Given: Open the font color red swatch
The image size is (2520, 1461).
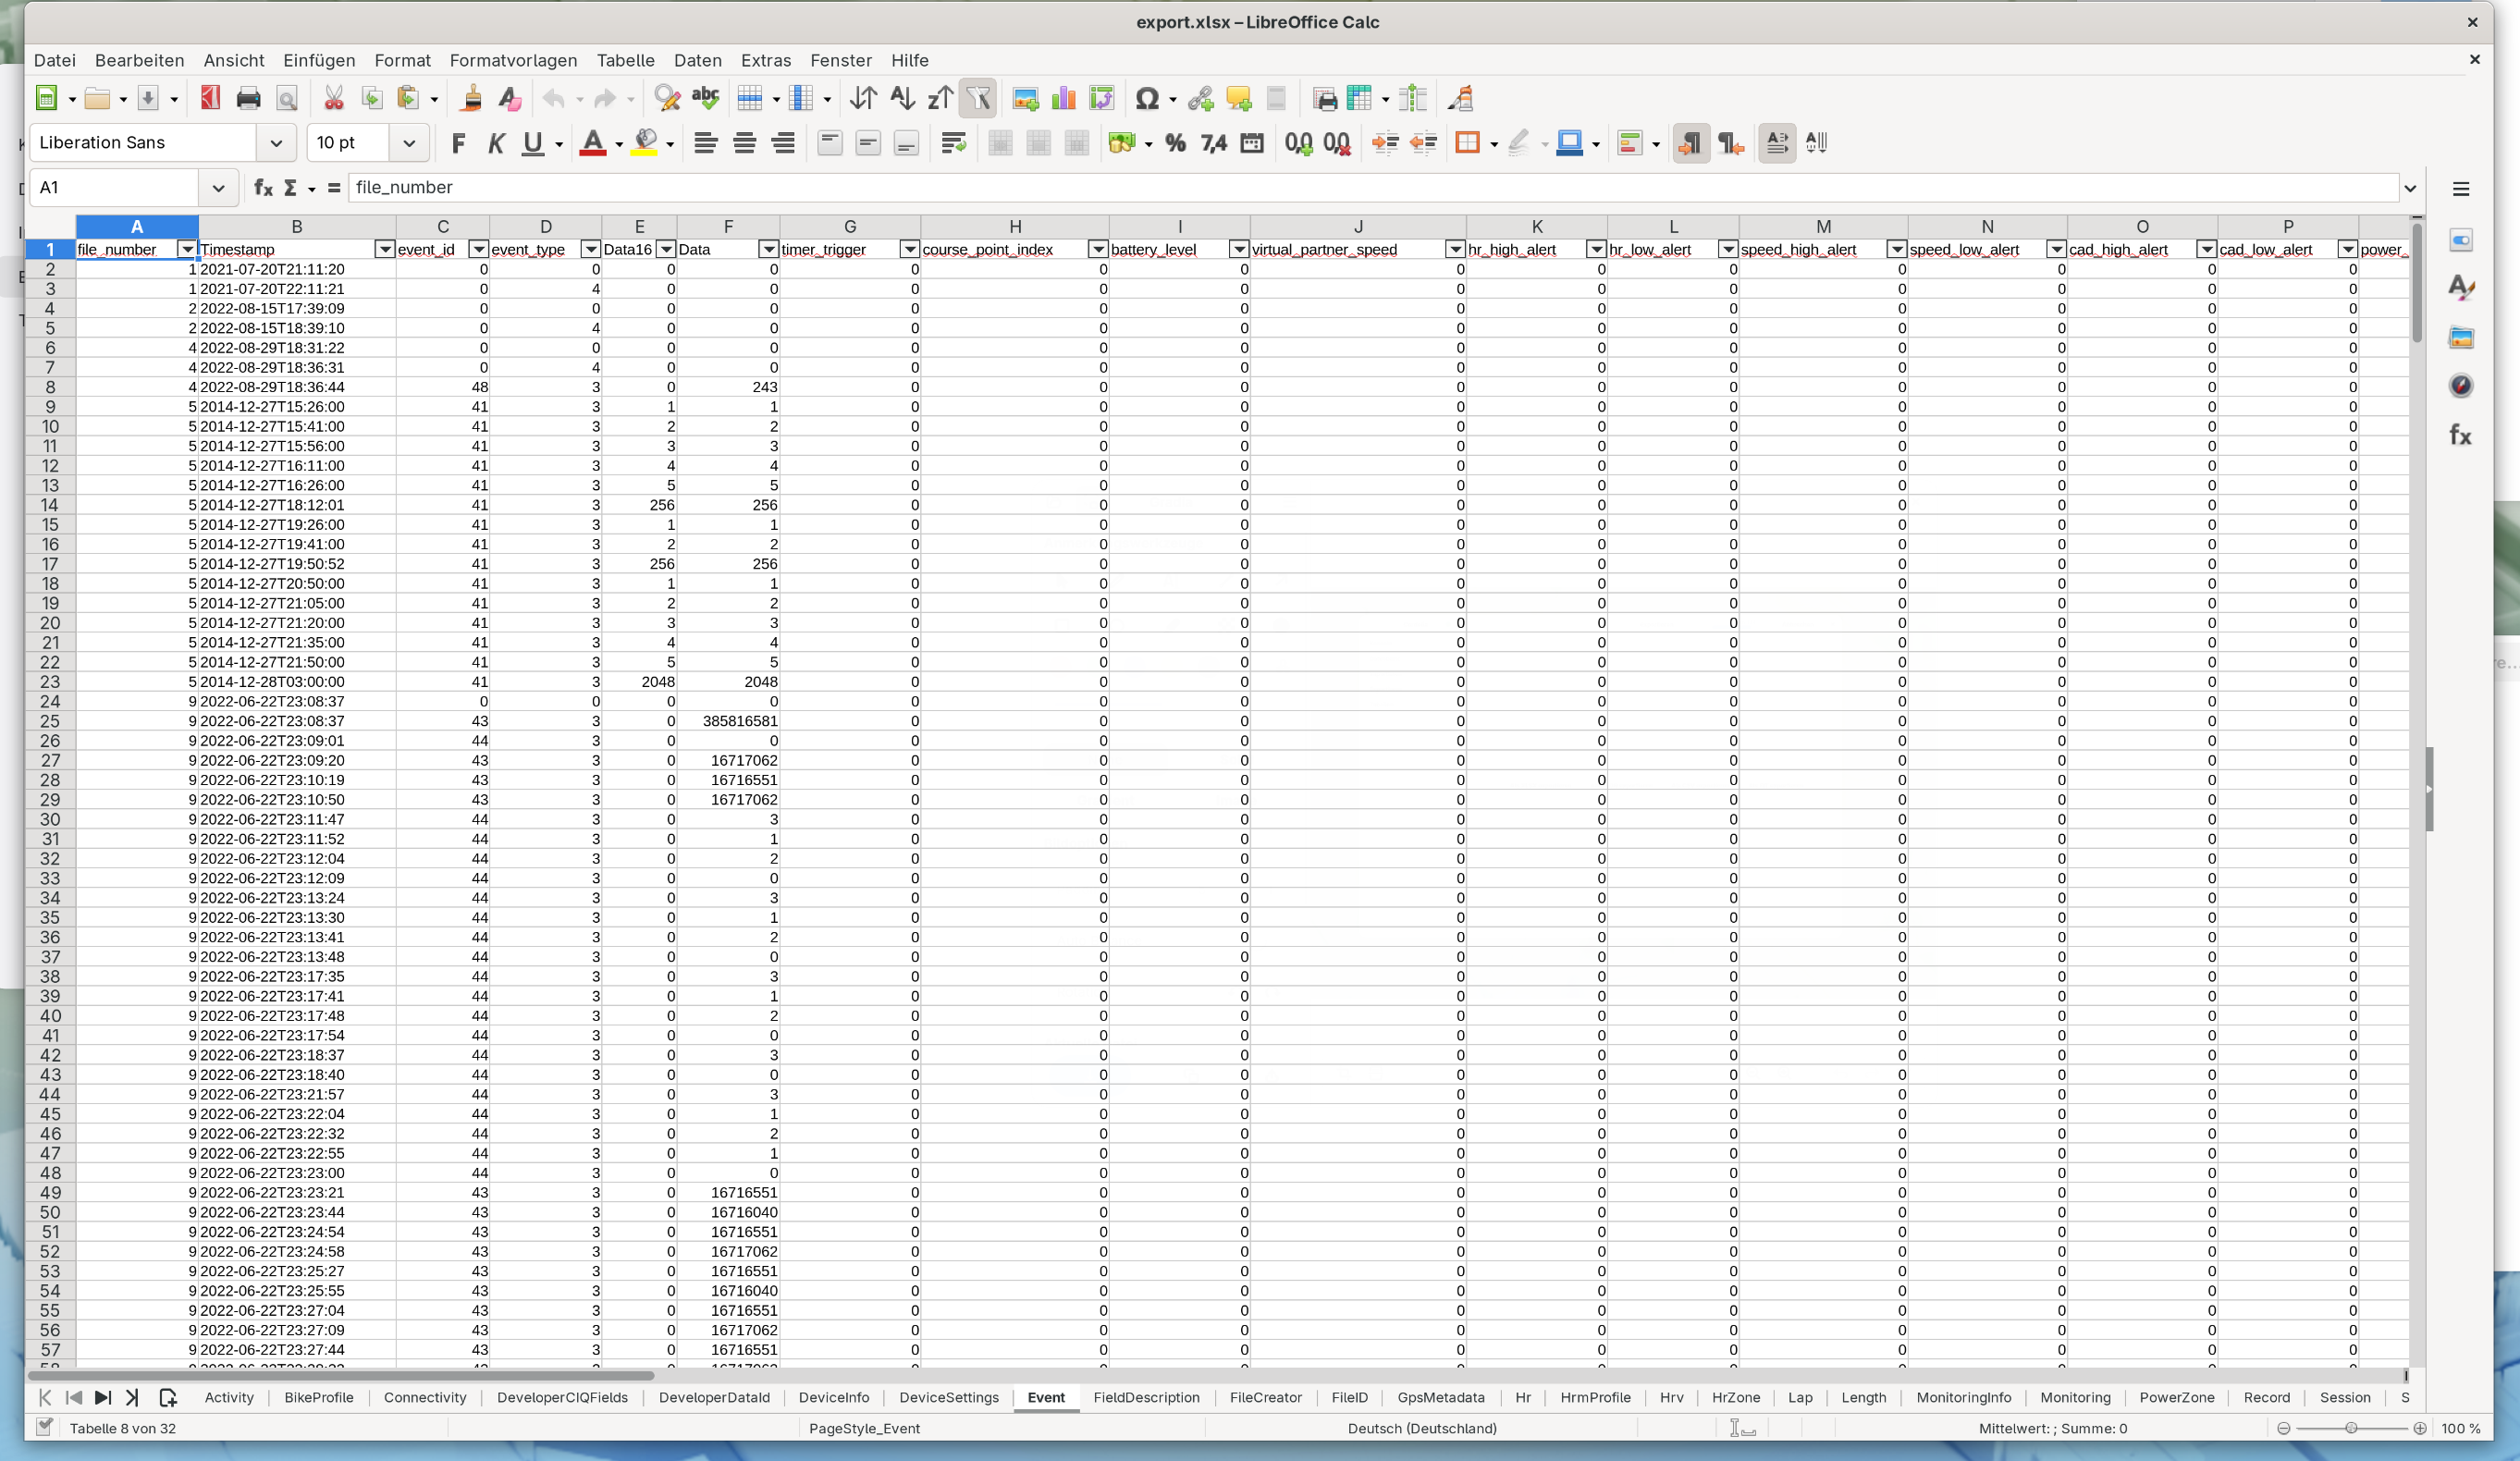Looking at the screenshot, I should pos(592,143).
